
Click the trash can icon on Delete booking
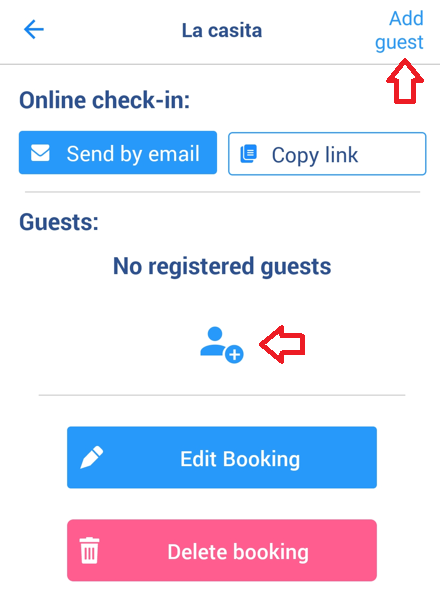coord(89,550)
